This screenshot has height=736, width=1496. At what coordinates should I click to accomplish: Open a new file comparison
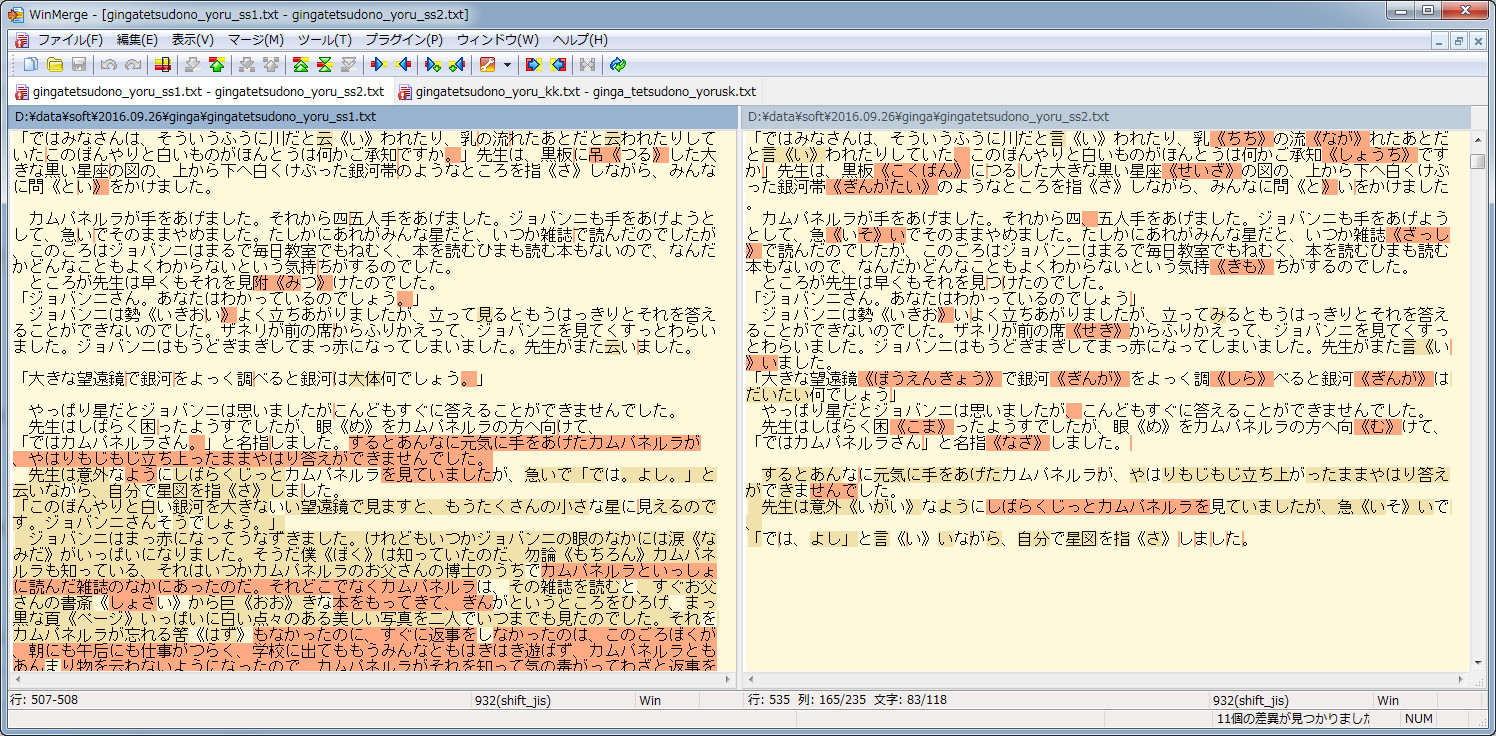[30, 64]
